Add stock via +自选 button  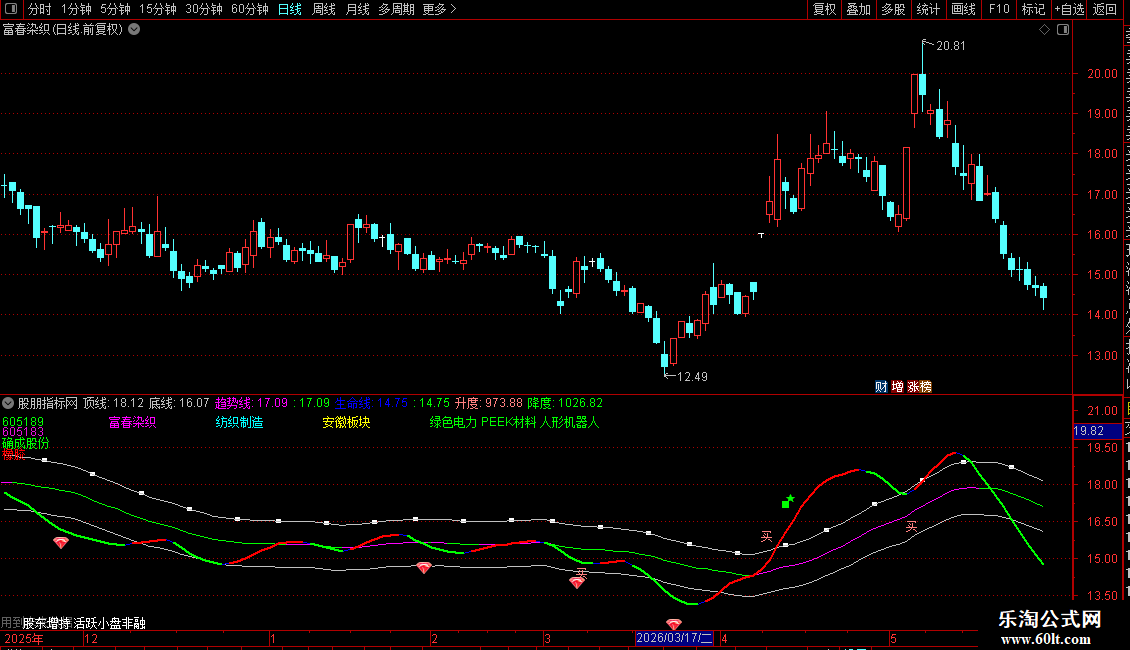tap(1069, 9)
